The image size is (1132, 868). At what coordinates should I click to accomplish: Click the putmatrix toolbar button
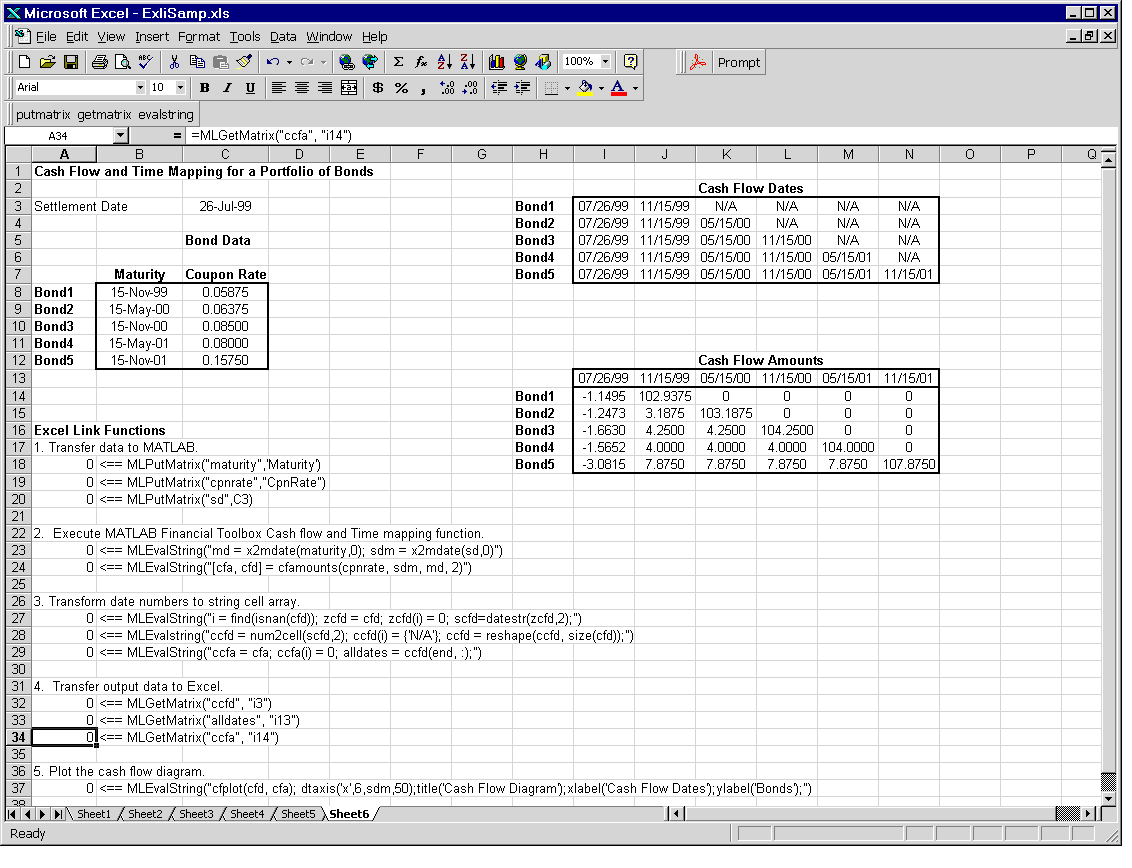click(44, 114)
